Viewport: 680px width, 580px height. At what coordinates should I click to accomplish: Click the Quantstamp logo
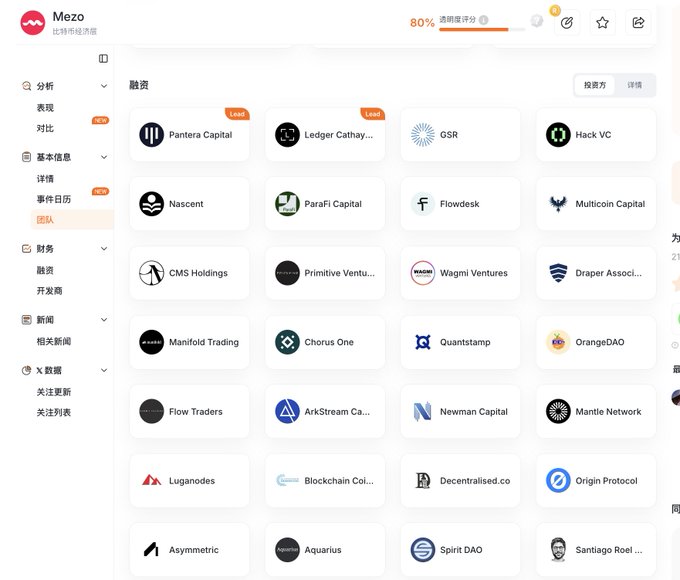pyautogui.click(x=423, y=342)
